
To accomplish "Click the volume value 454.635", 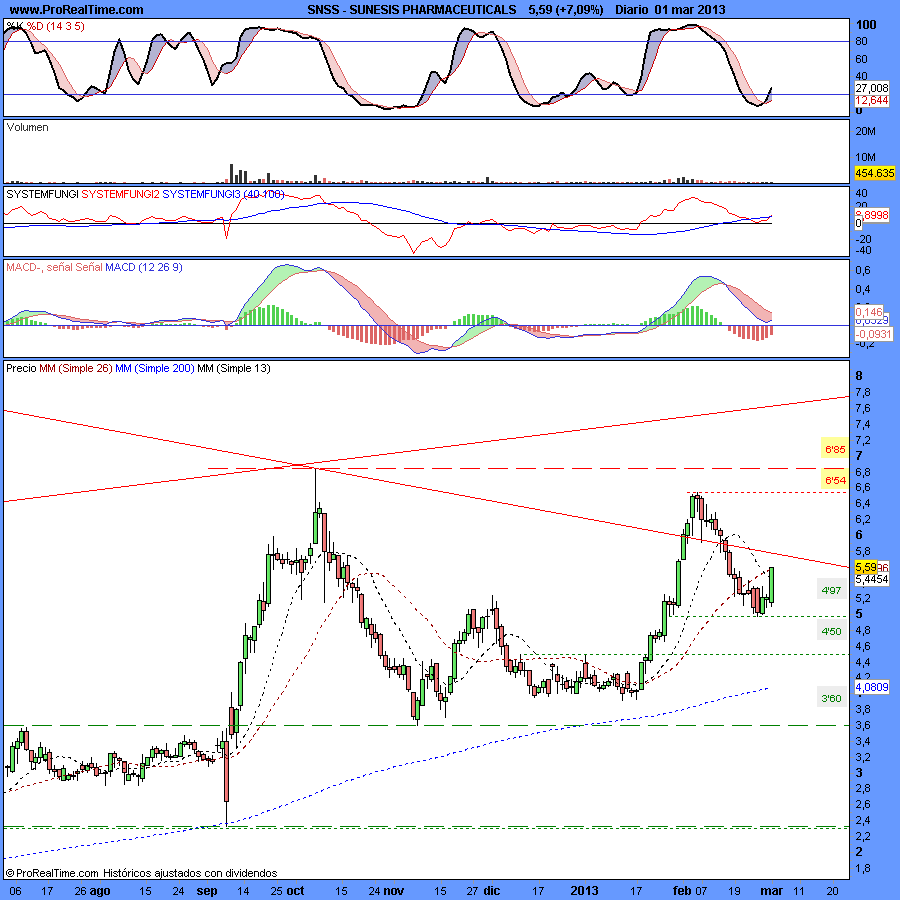I will click(x=875, y=173).
